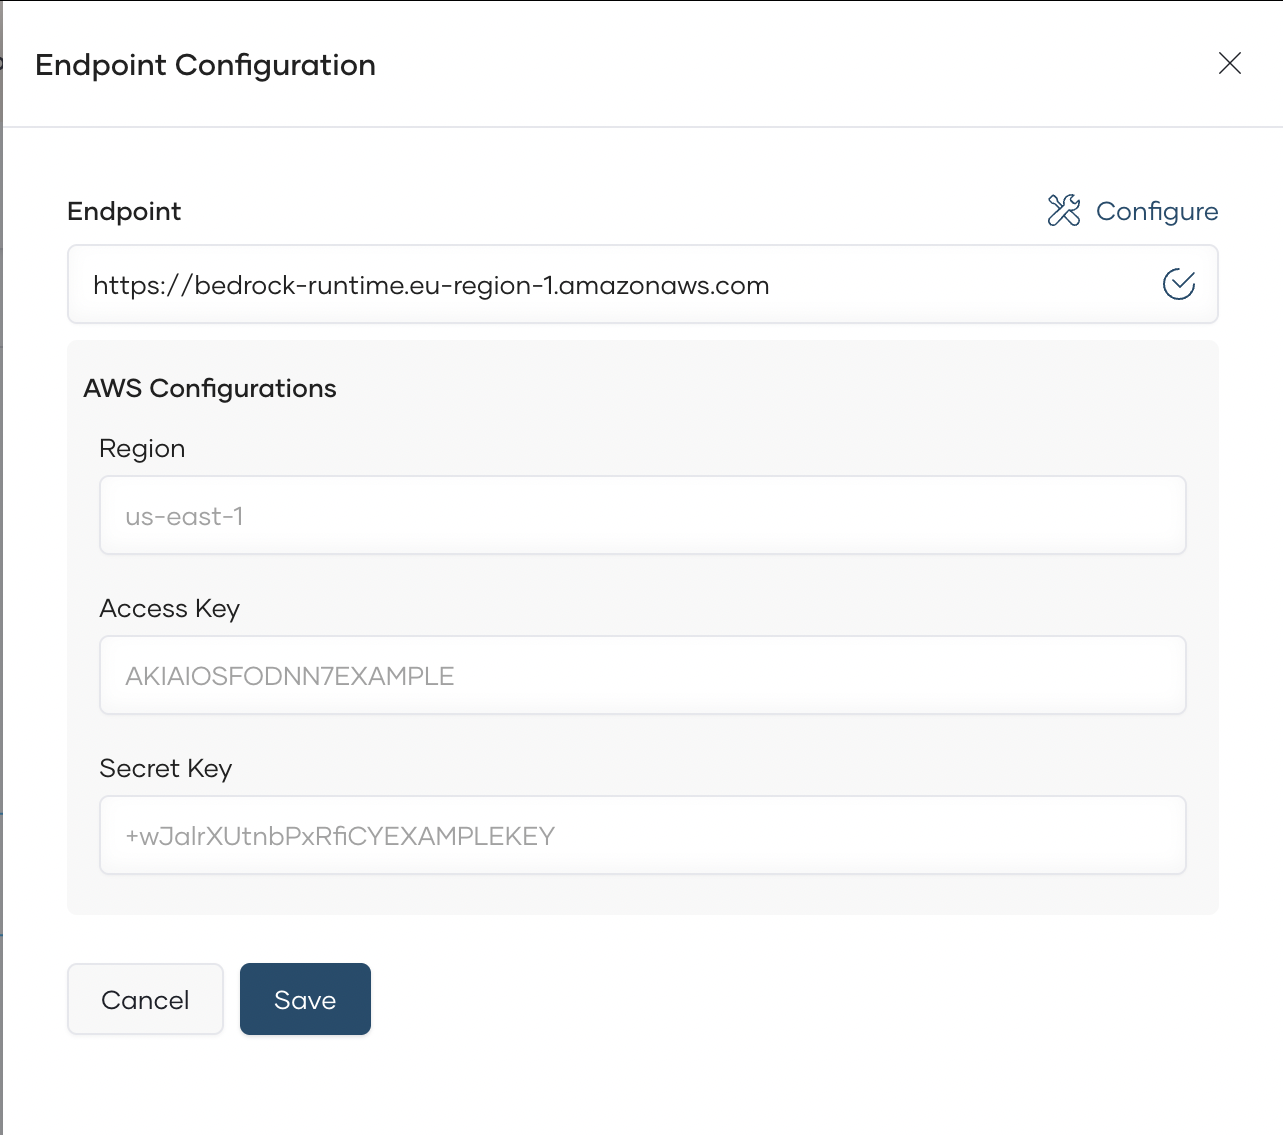Click the Region label text
The height and width of the screenshot is (1135, 1283).
tap(142, 449)
